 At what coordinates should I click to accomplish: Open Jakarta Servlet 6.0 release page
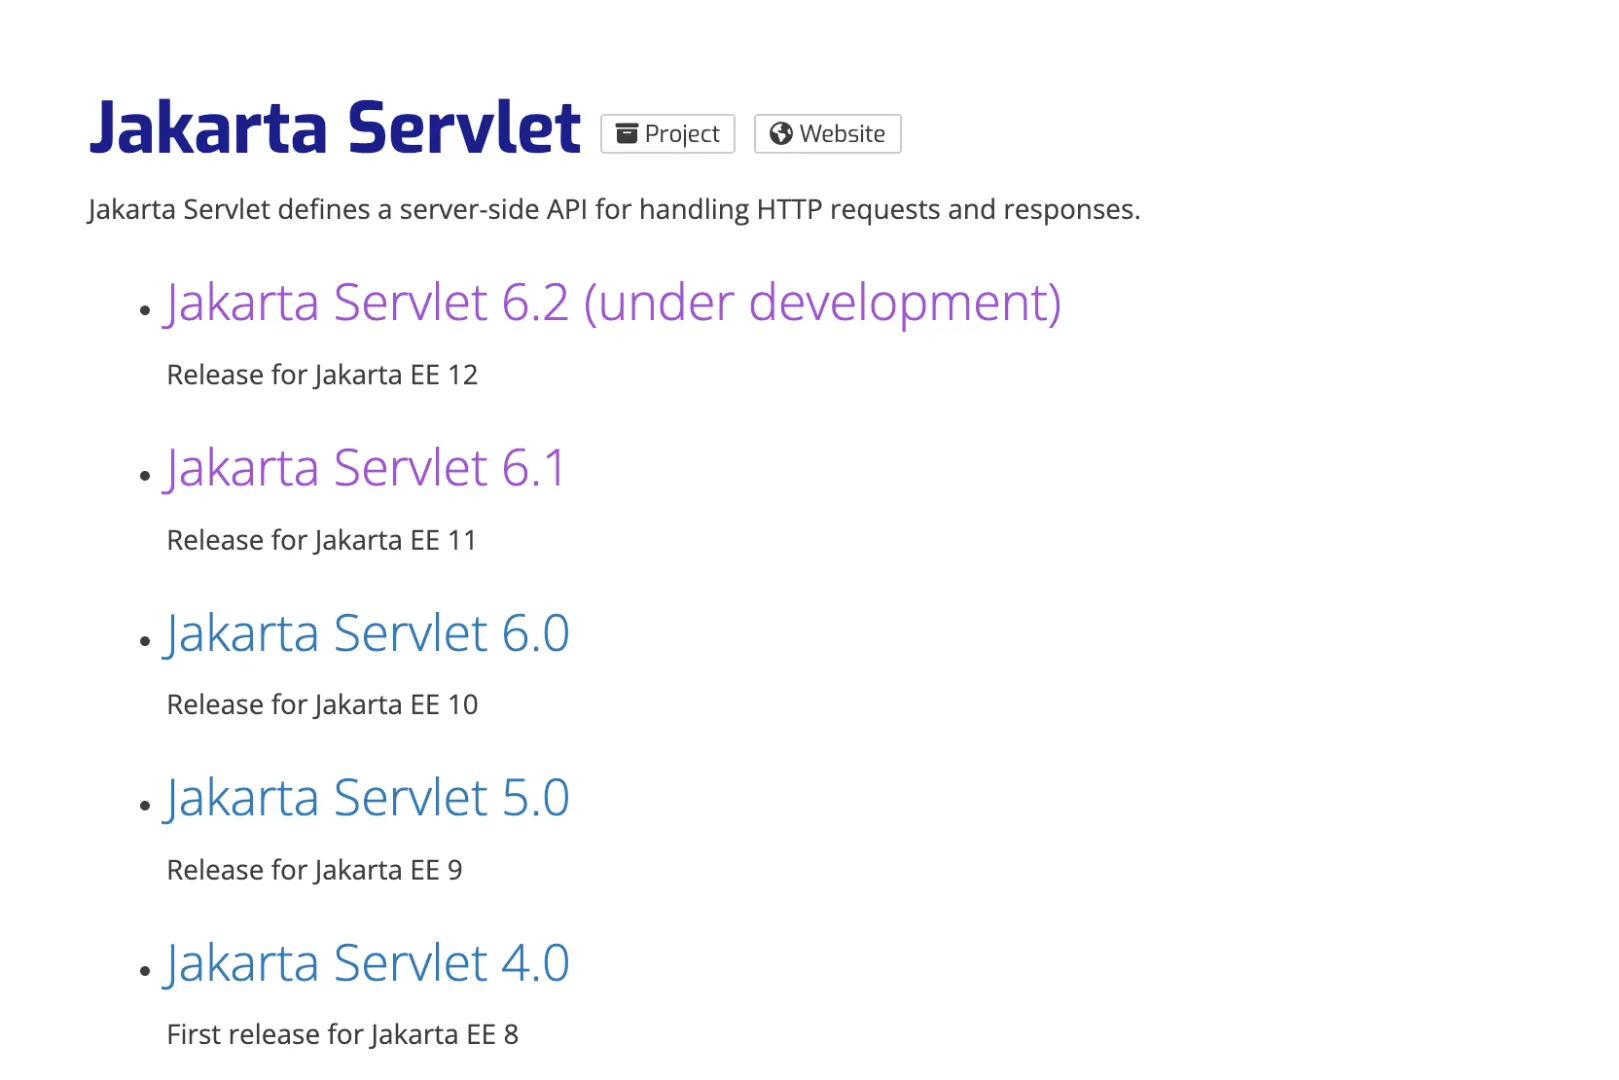click(368, 632)
